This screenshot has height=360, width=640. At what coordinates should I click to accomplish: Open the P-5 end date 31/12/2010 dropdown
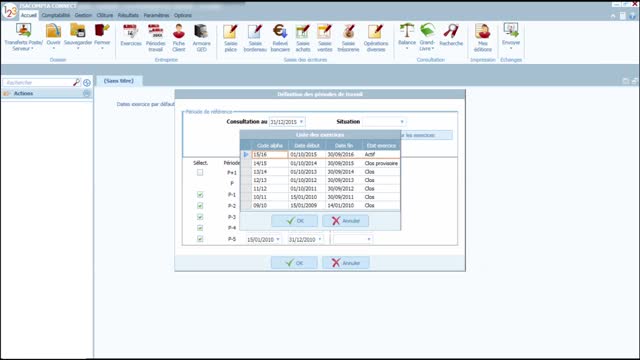tap(320, 239)
